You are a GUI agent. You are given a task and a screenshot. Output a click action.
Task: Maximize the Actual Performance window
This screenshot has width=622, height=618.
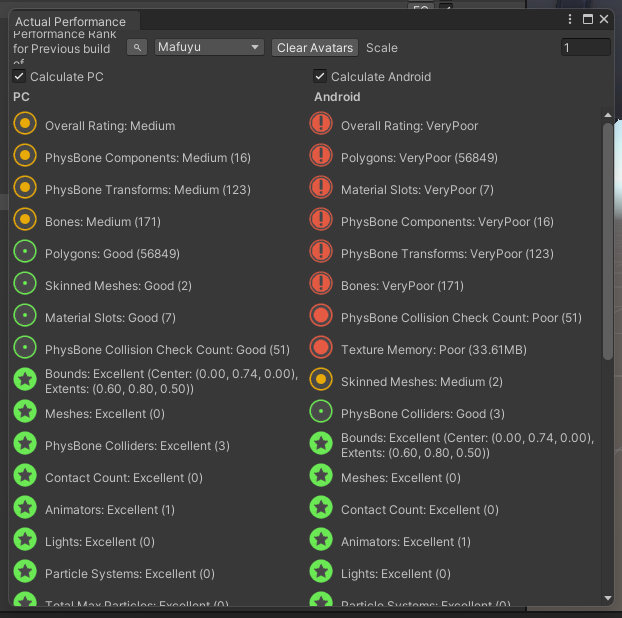[x=587, y=19]
